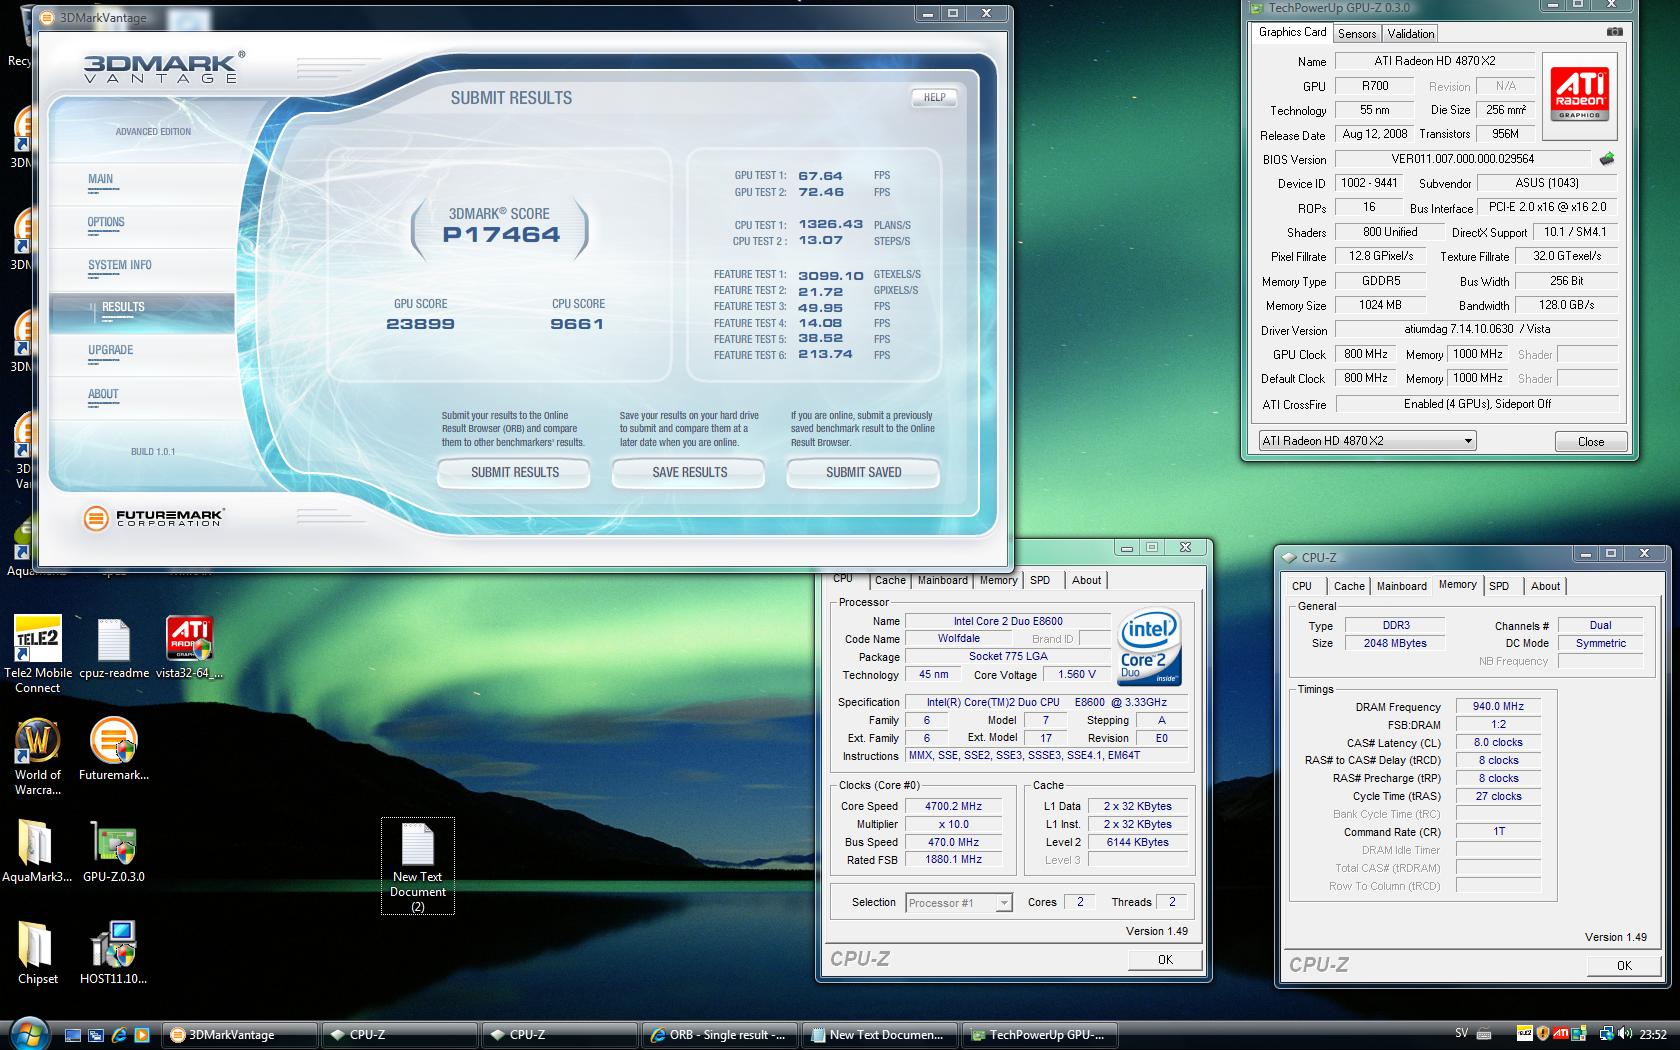The width and height of the screenshot is (1680, 1050).
Task: Click the Core Speed value 4700.2 MHz in CPU-Z
Action: click(953, 806)
